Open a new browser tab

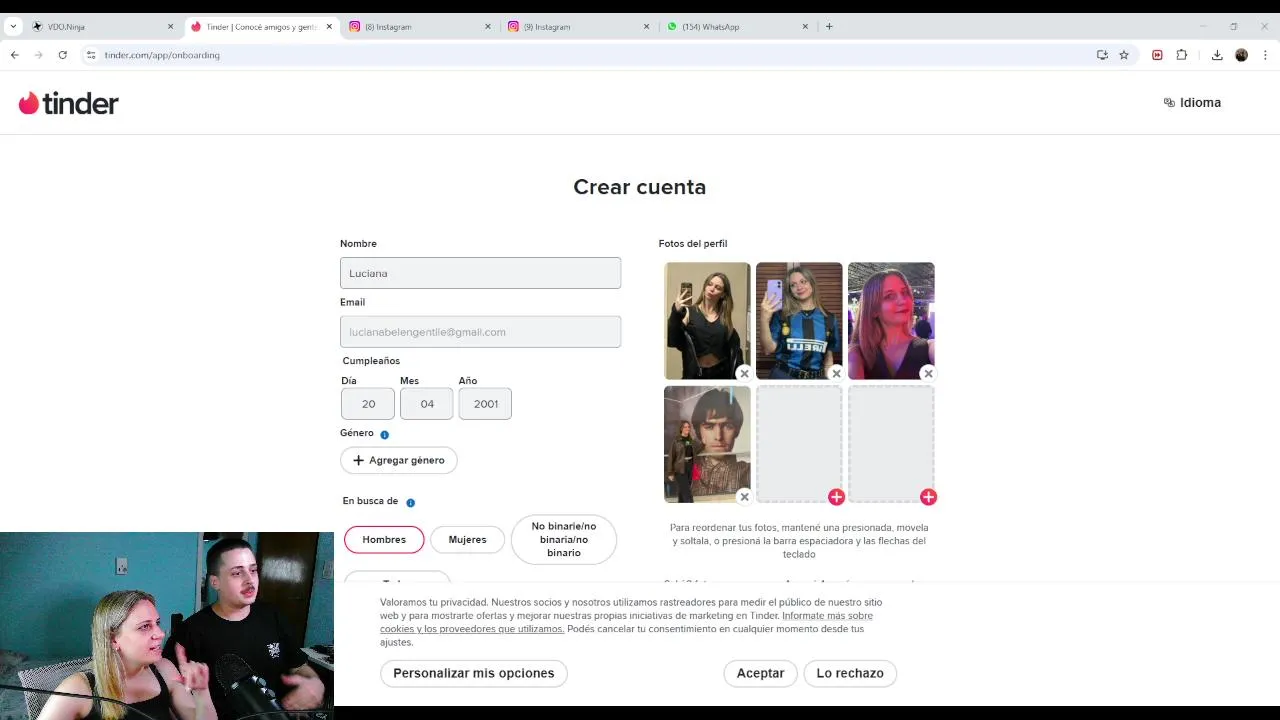tap(829, 27)
